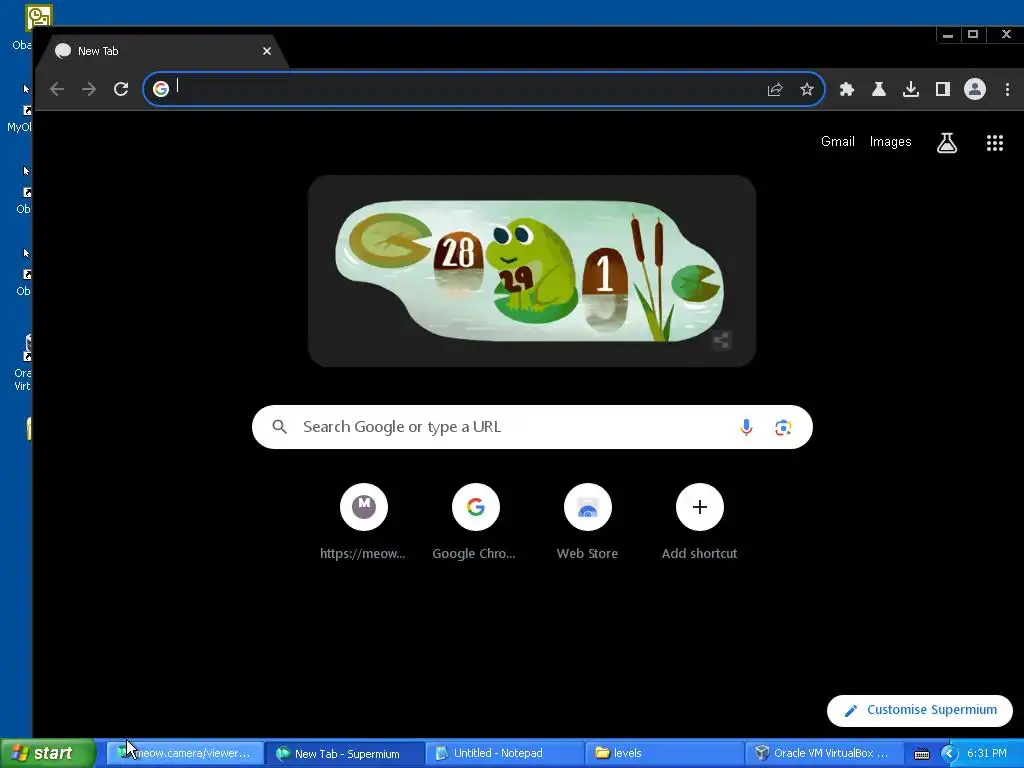Screen dimensions: 1024x768
Task: Reload the current page
Action: 121,89
